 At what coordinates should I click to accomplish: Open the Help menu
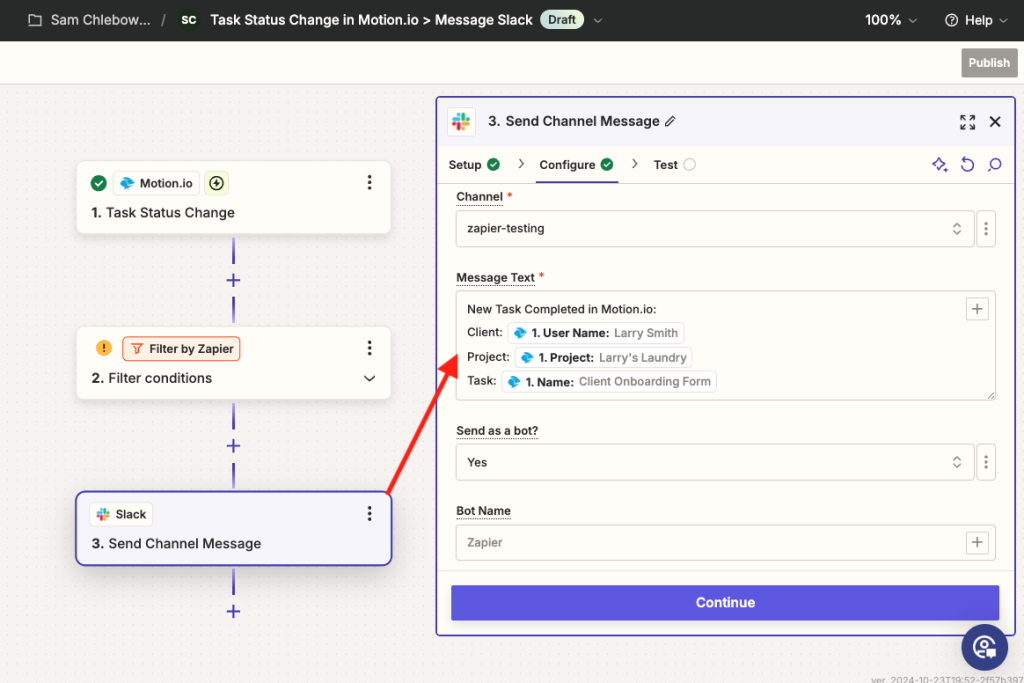[976, 20]
